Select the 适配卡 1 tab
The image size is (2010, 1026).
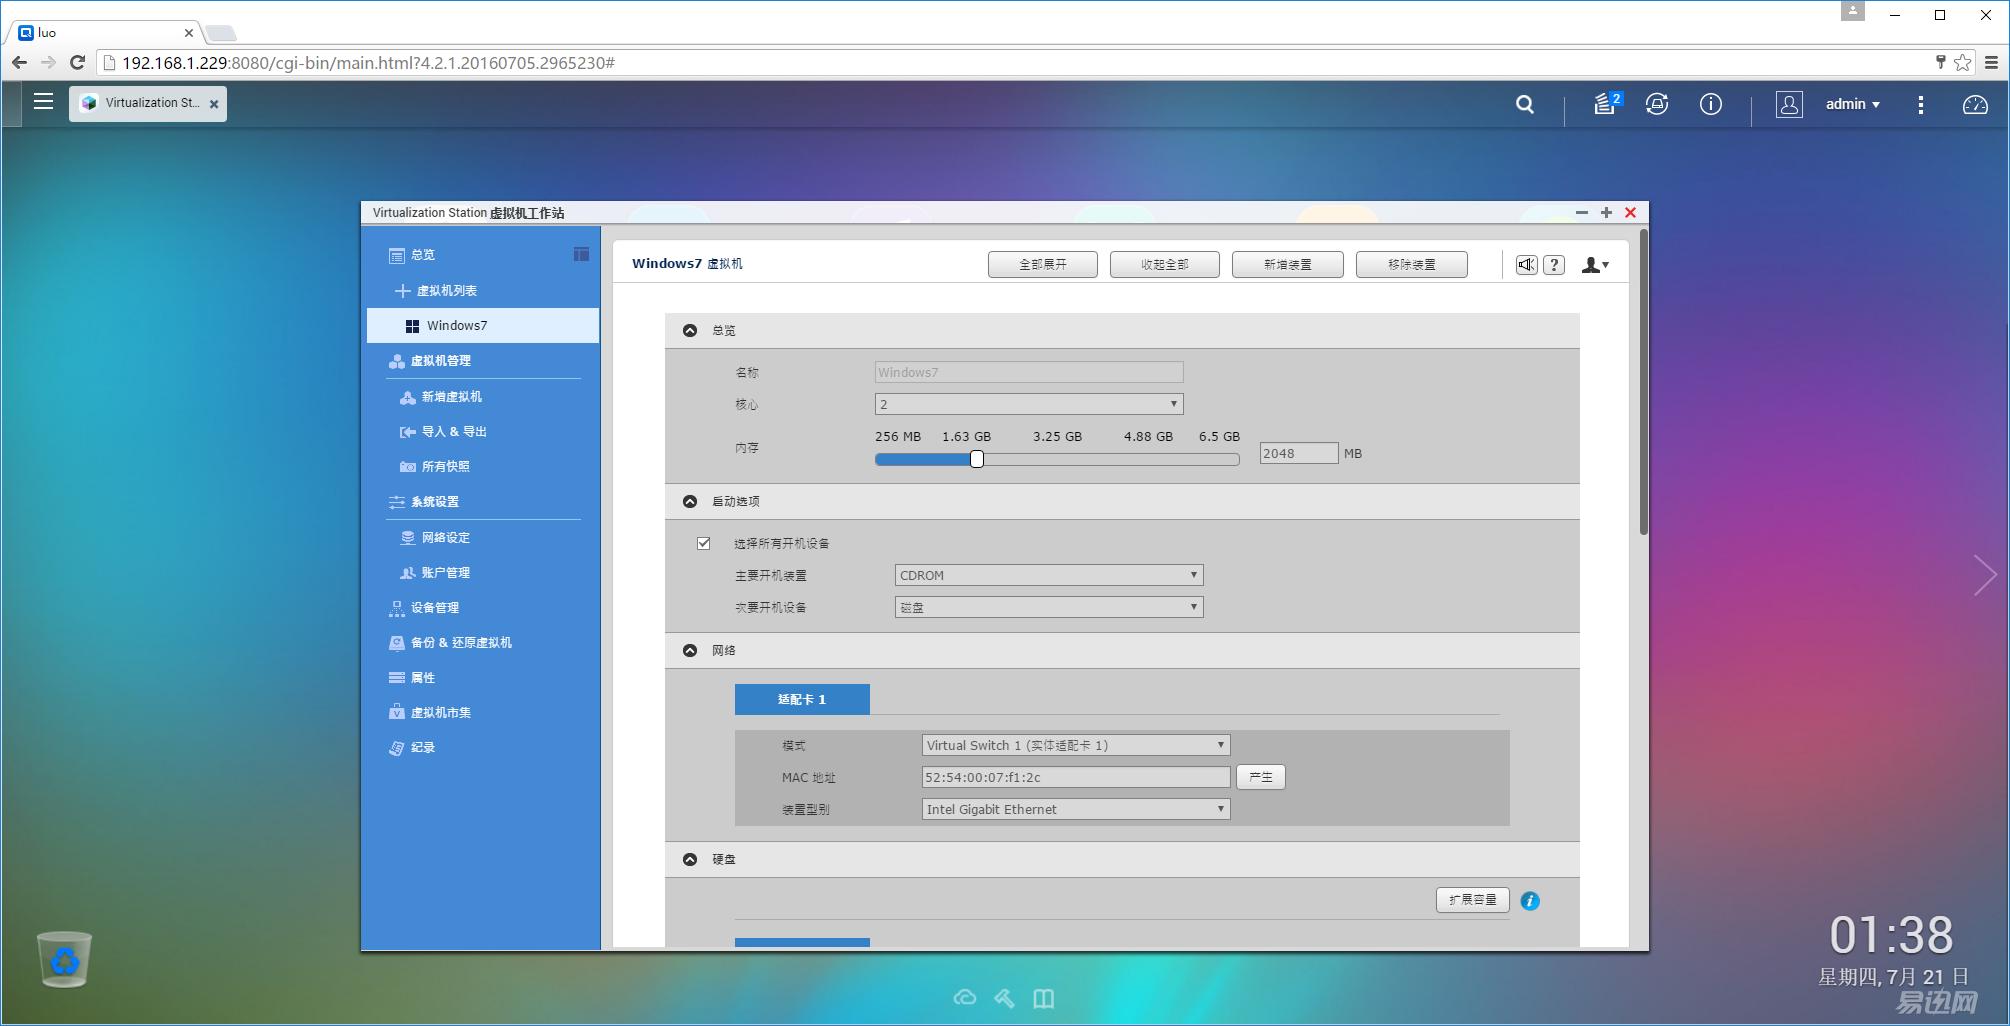[802, 700]
